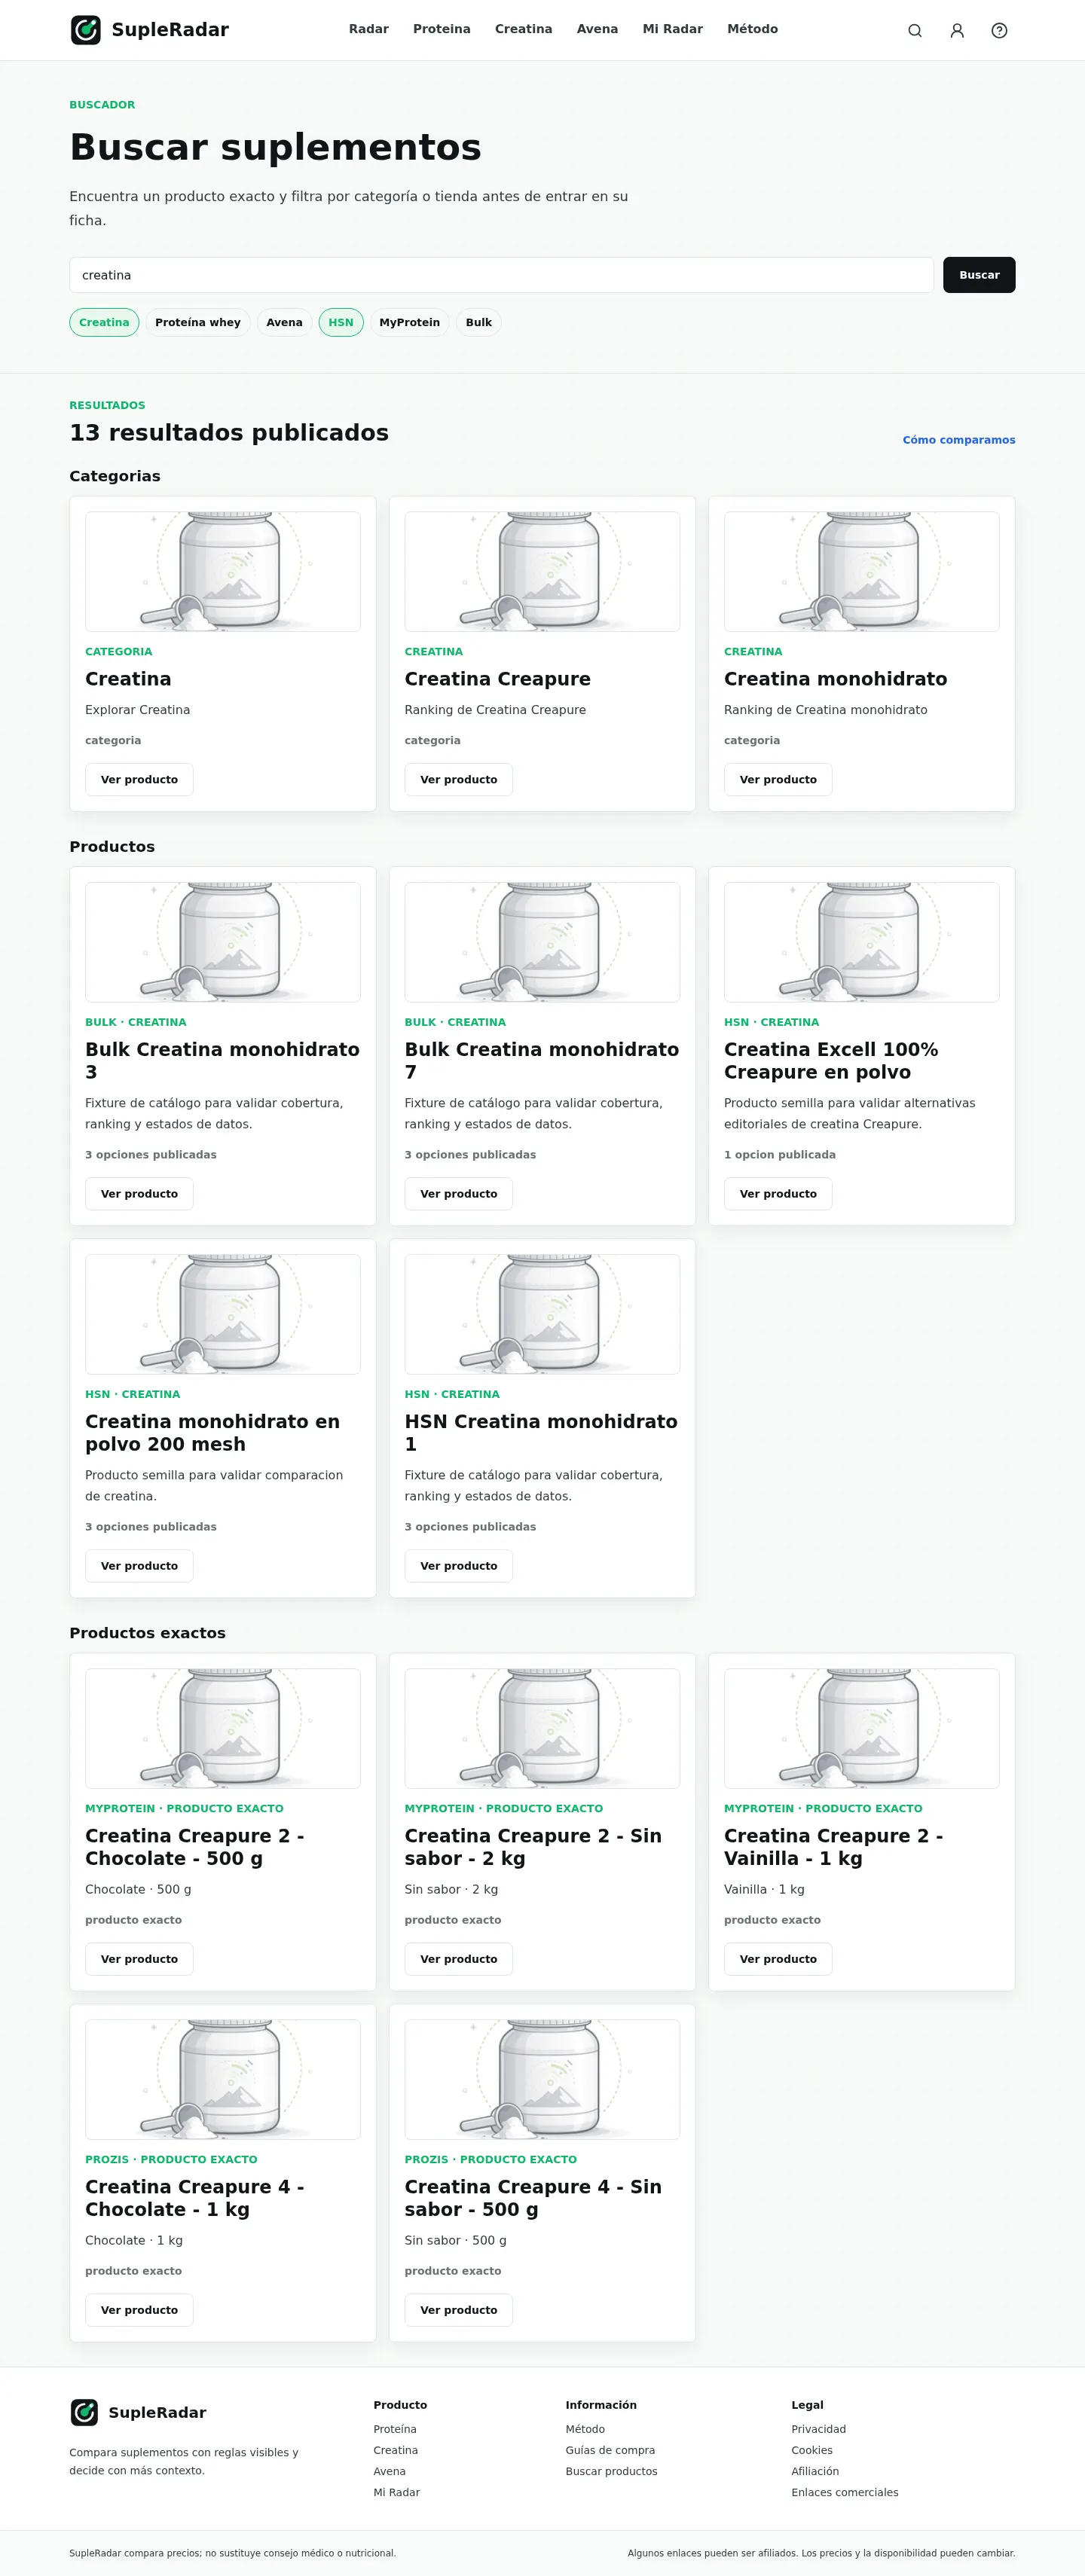
Task: Open thumbnail of Bulk Creatina monohidrato 7
Action: (x=542, y=942)
